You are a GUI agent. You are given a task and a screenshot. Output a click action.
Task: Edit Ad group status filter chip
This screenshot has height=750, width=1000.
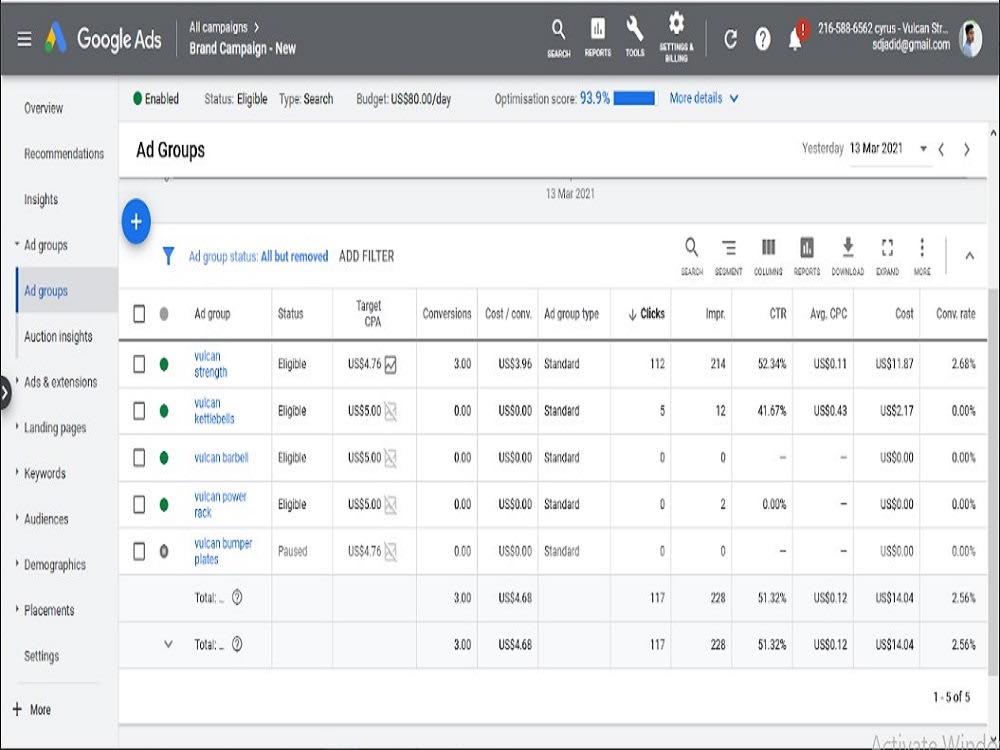pos(258,256)
